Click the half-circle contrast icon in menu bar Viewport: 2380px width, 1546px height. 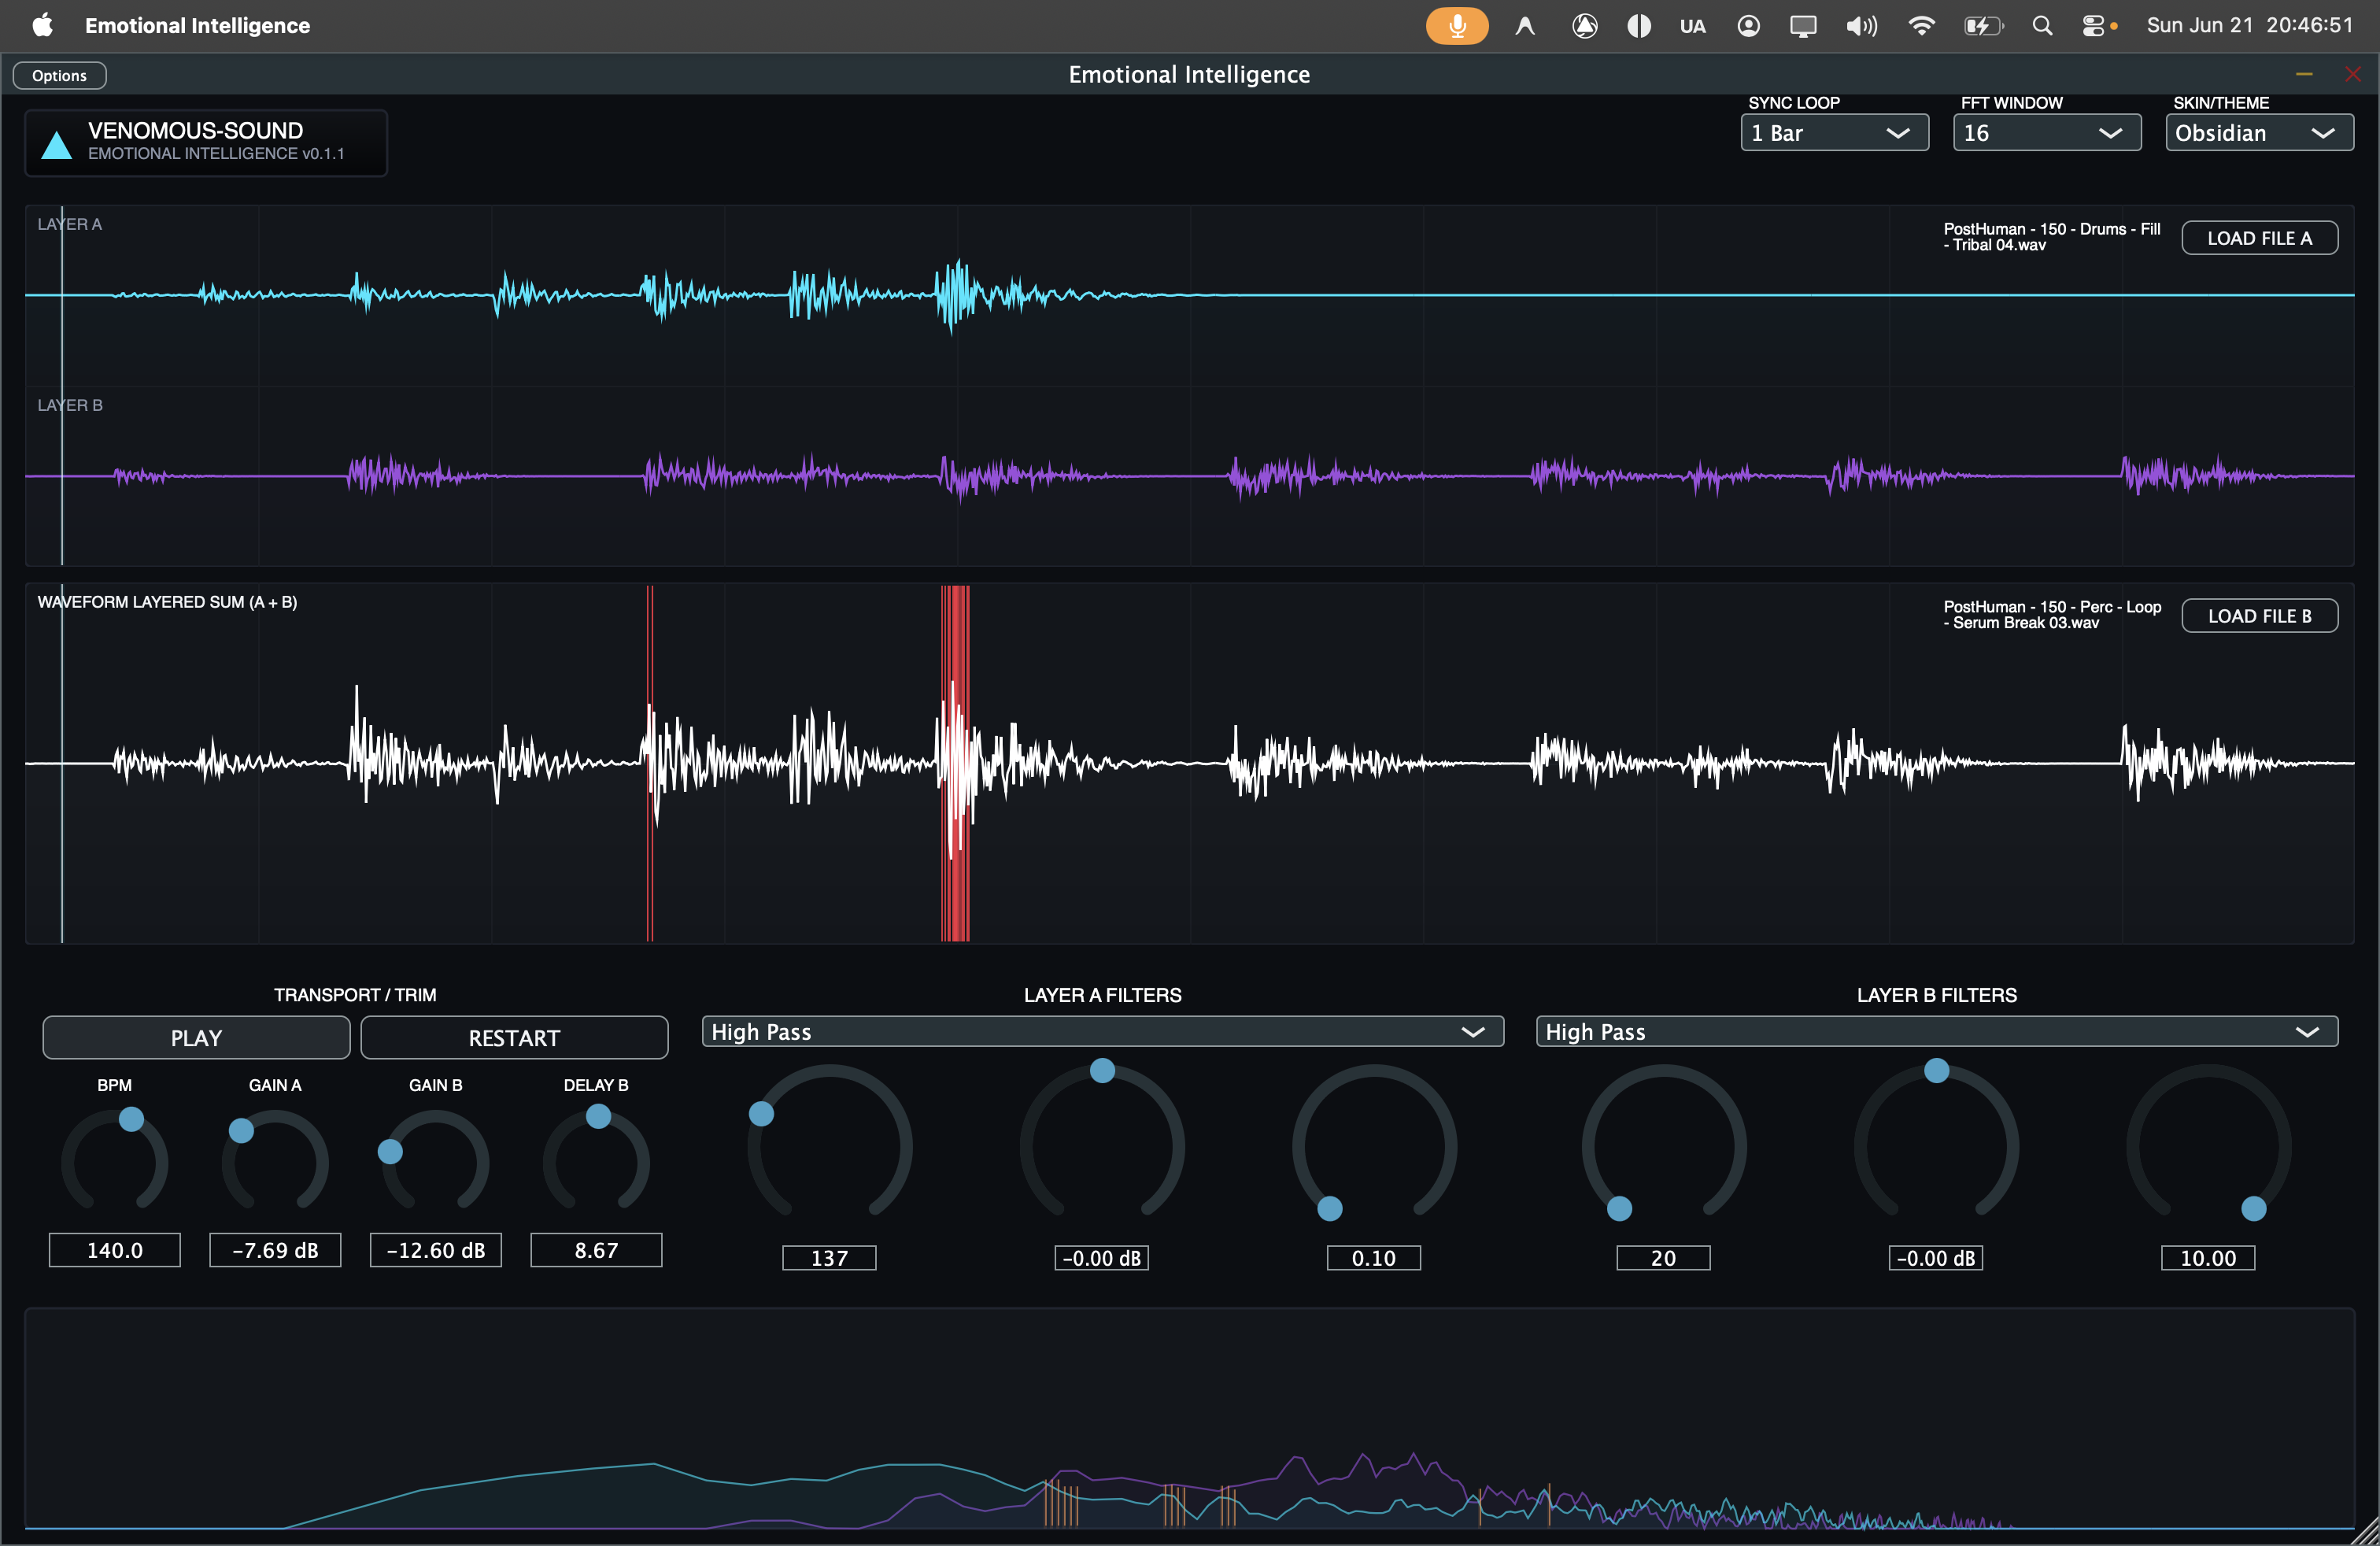[1639, 26]
